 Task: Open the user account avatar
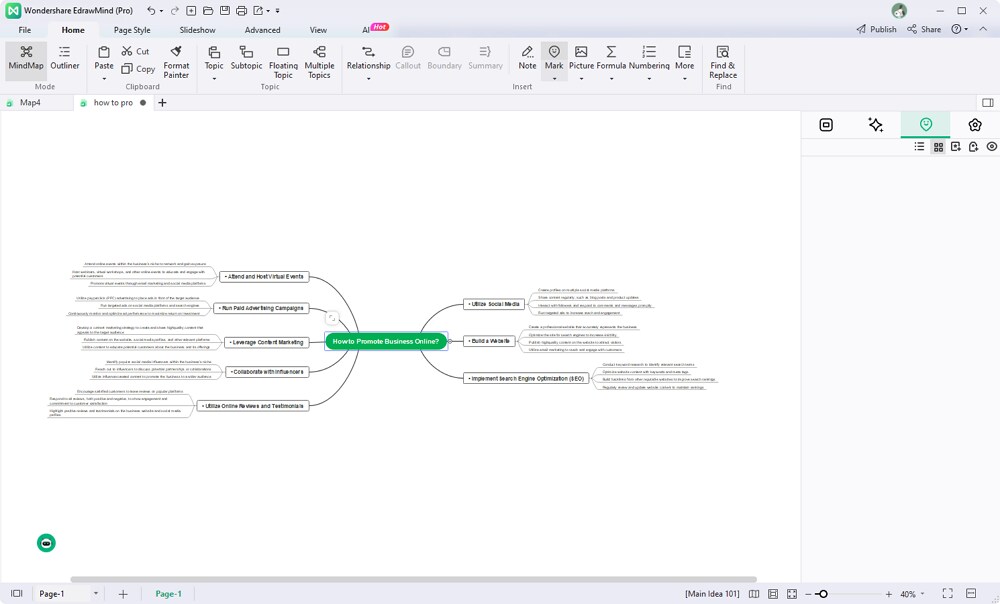coord(899,11)
